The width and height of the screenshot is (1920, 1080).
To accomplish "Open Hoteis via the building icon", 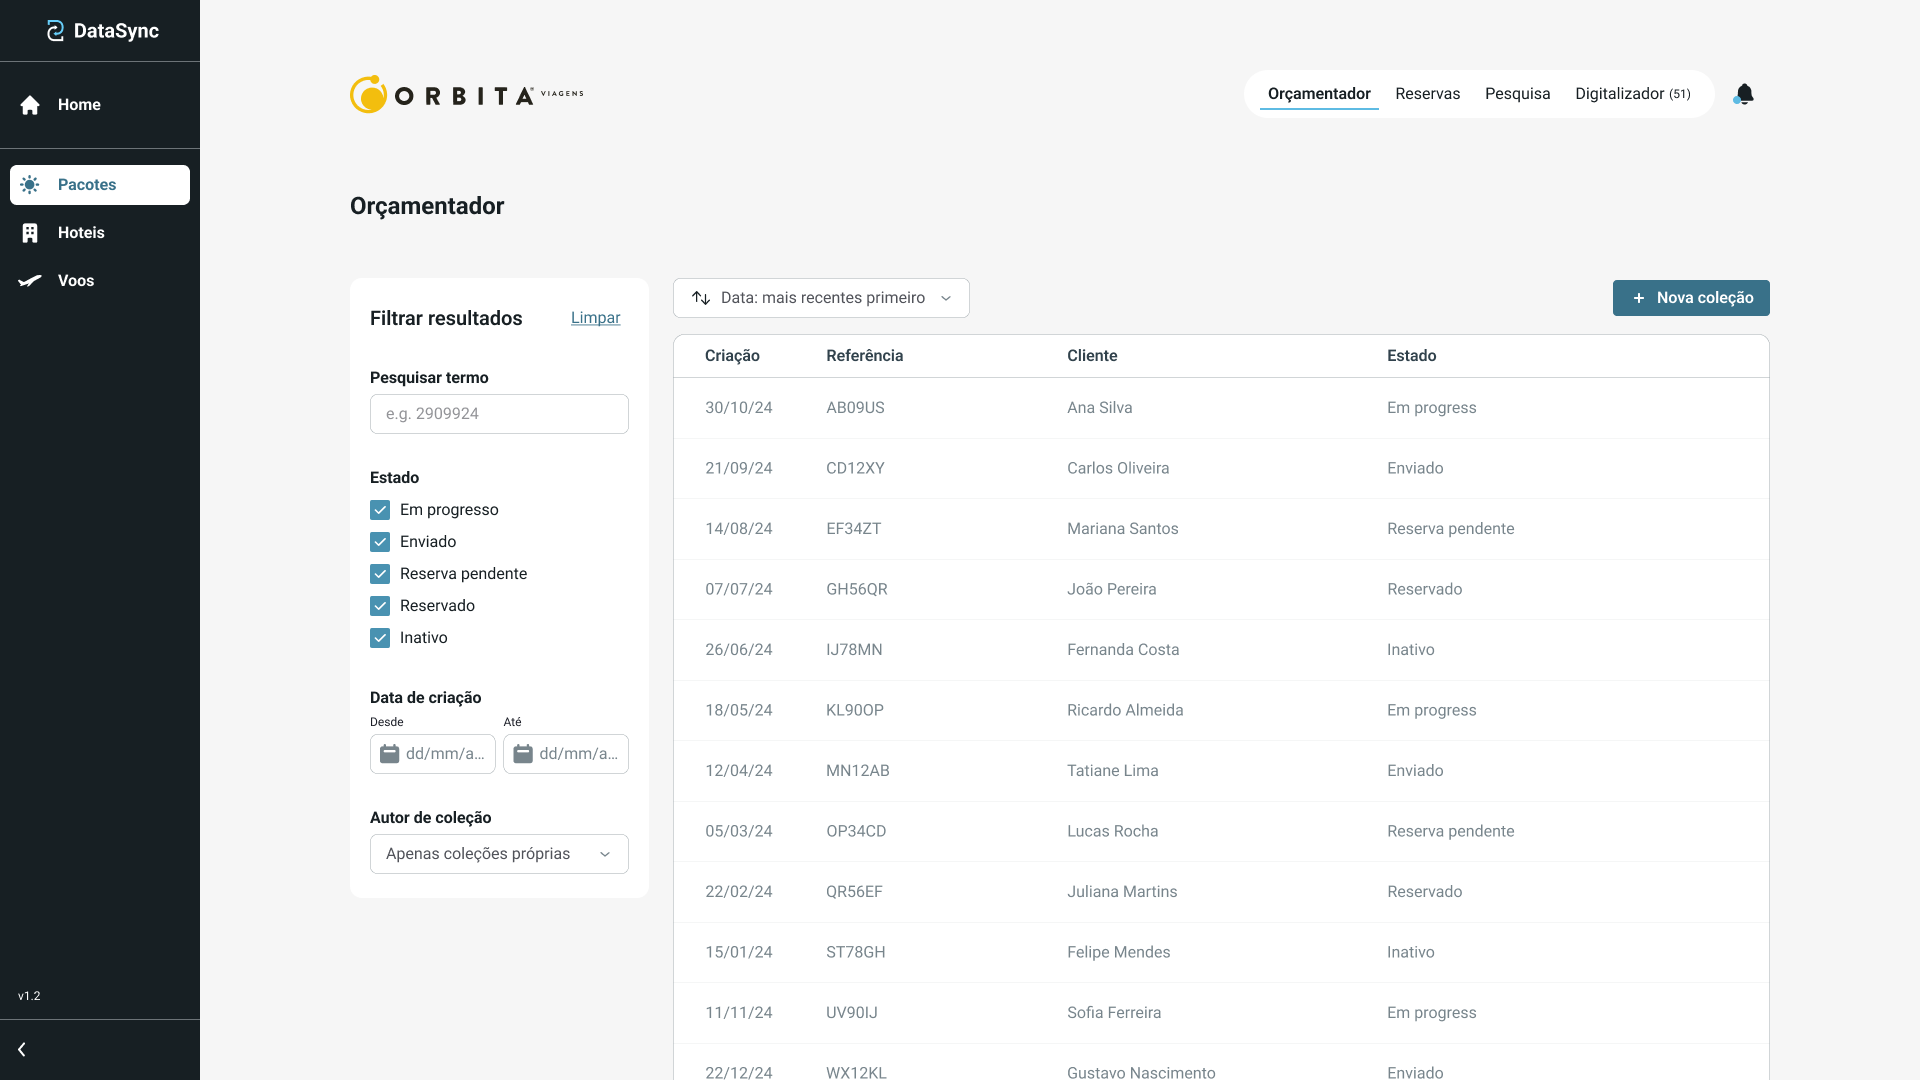I will [x=30, y=233].
